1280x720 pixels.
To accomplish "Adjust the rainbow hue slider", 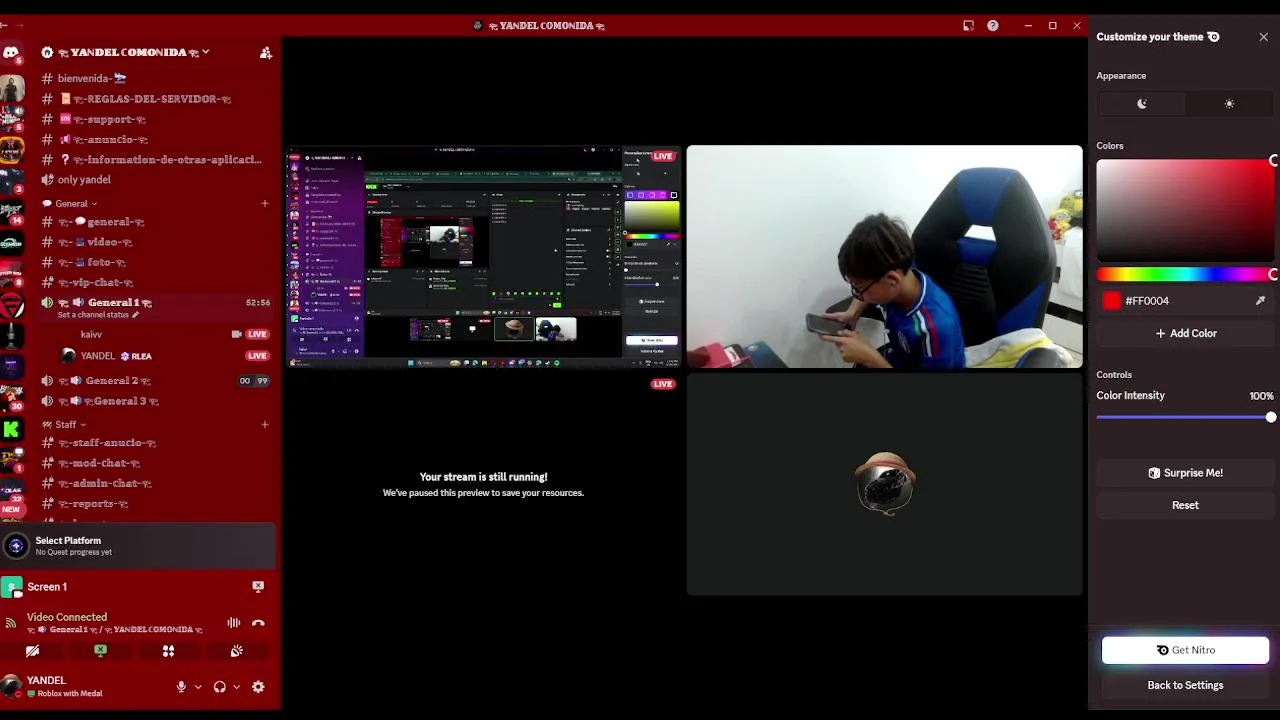I will point(1185,275).
